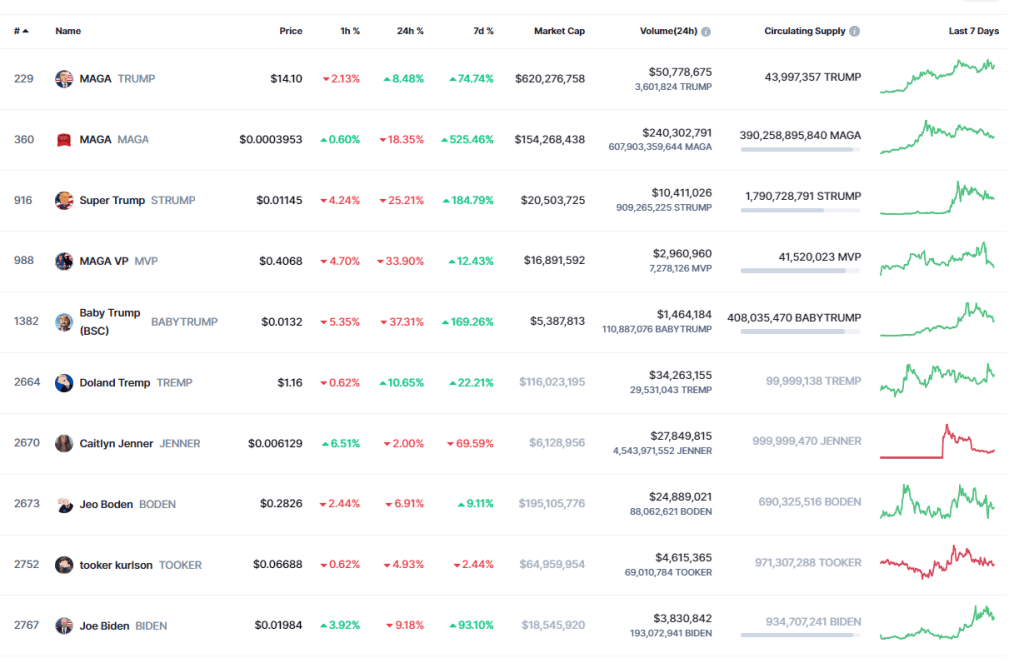Sort by 1h % column header
Image resolution: width=1024 pixels, height=663 pixels.
click(x=350, y=31)
